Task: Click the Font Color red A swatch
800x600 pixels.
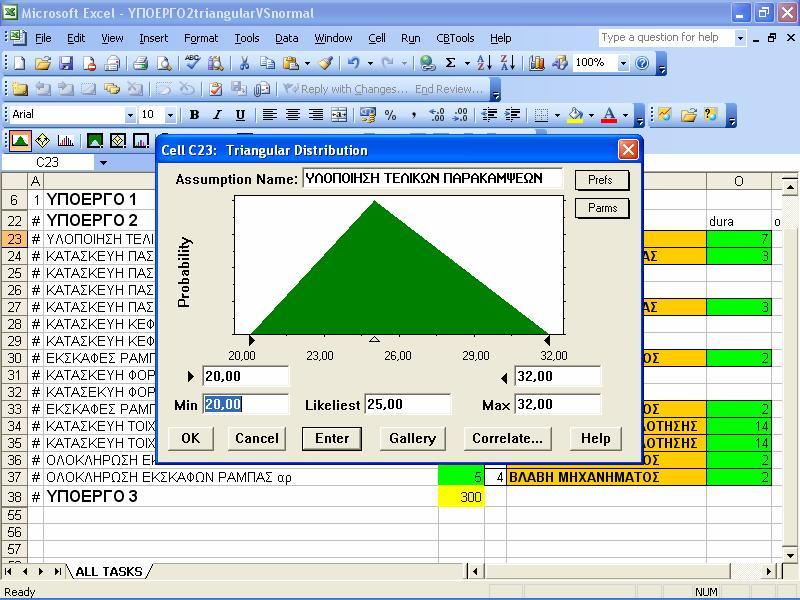Action: click(x=609, y=115)
